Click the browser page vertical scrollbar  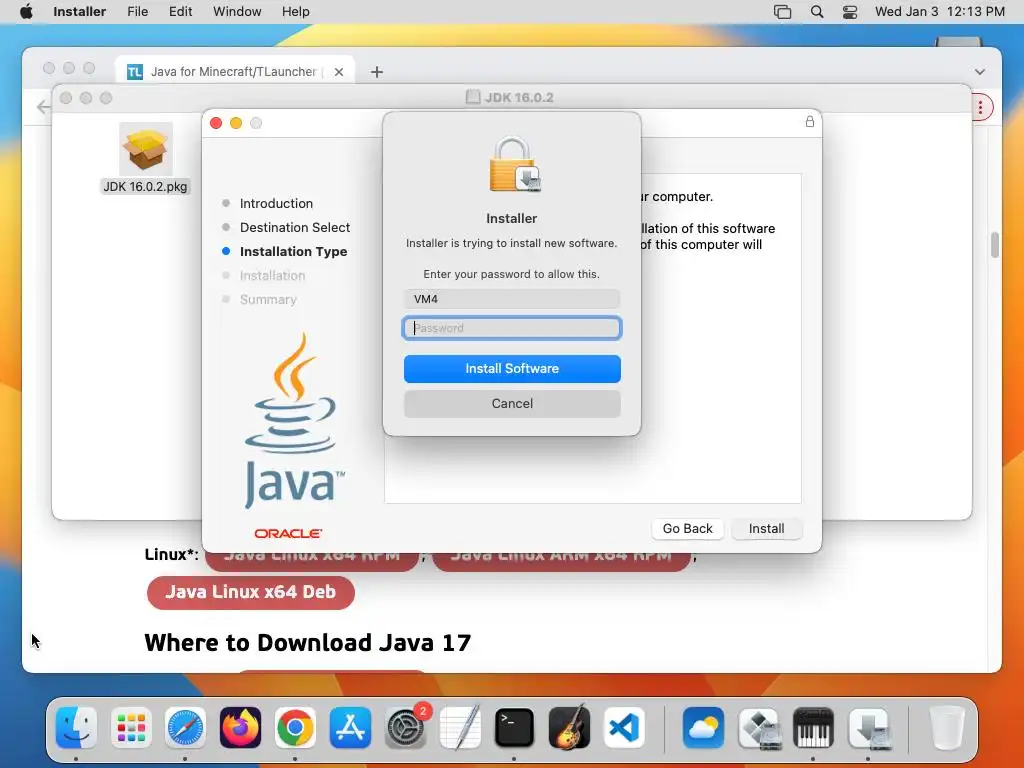click(x=995, y=245)
